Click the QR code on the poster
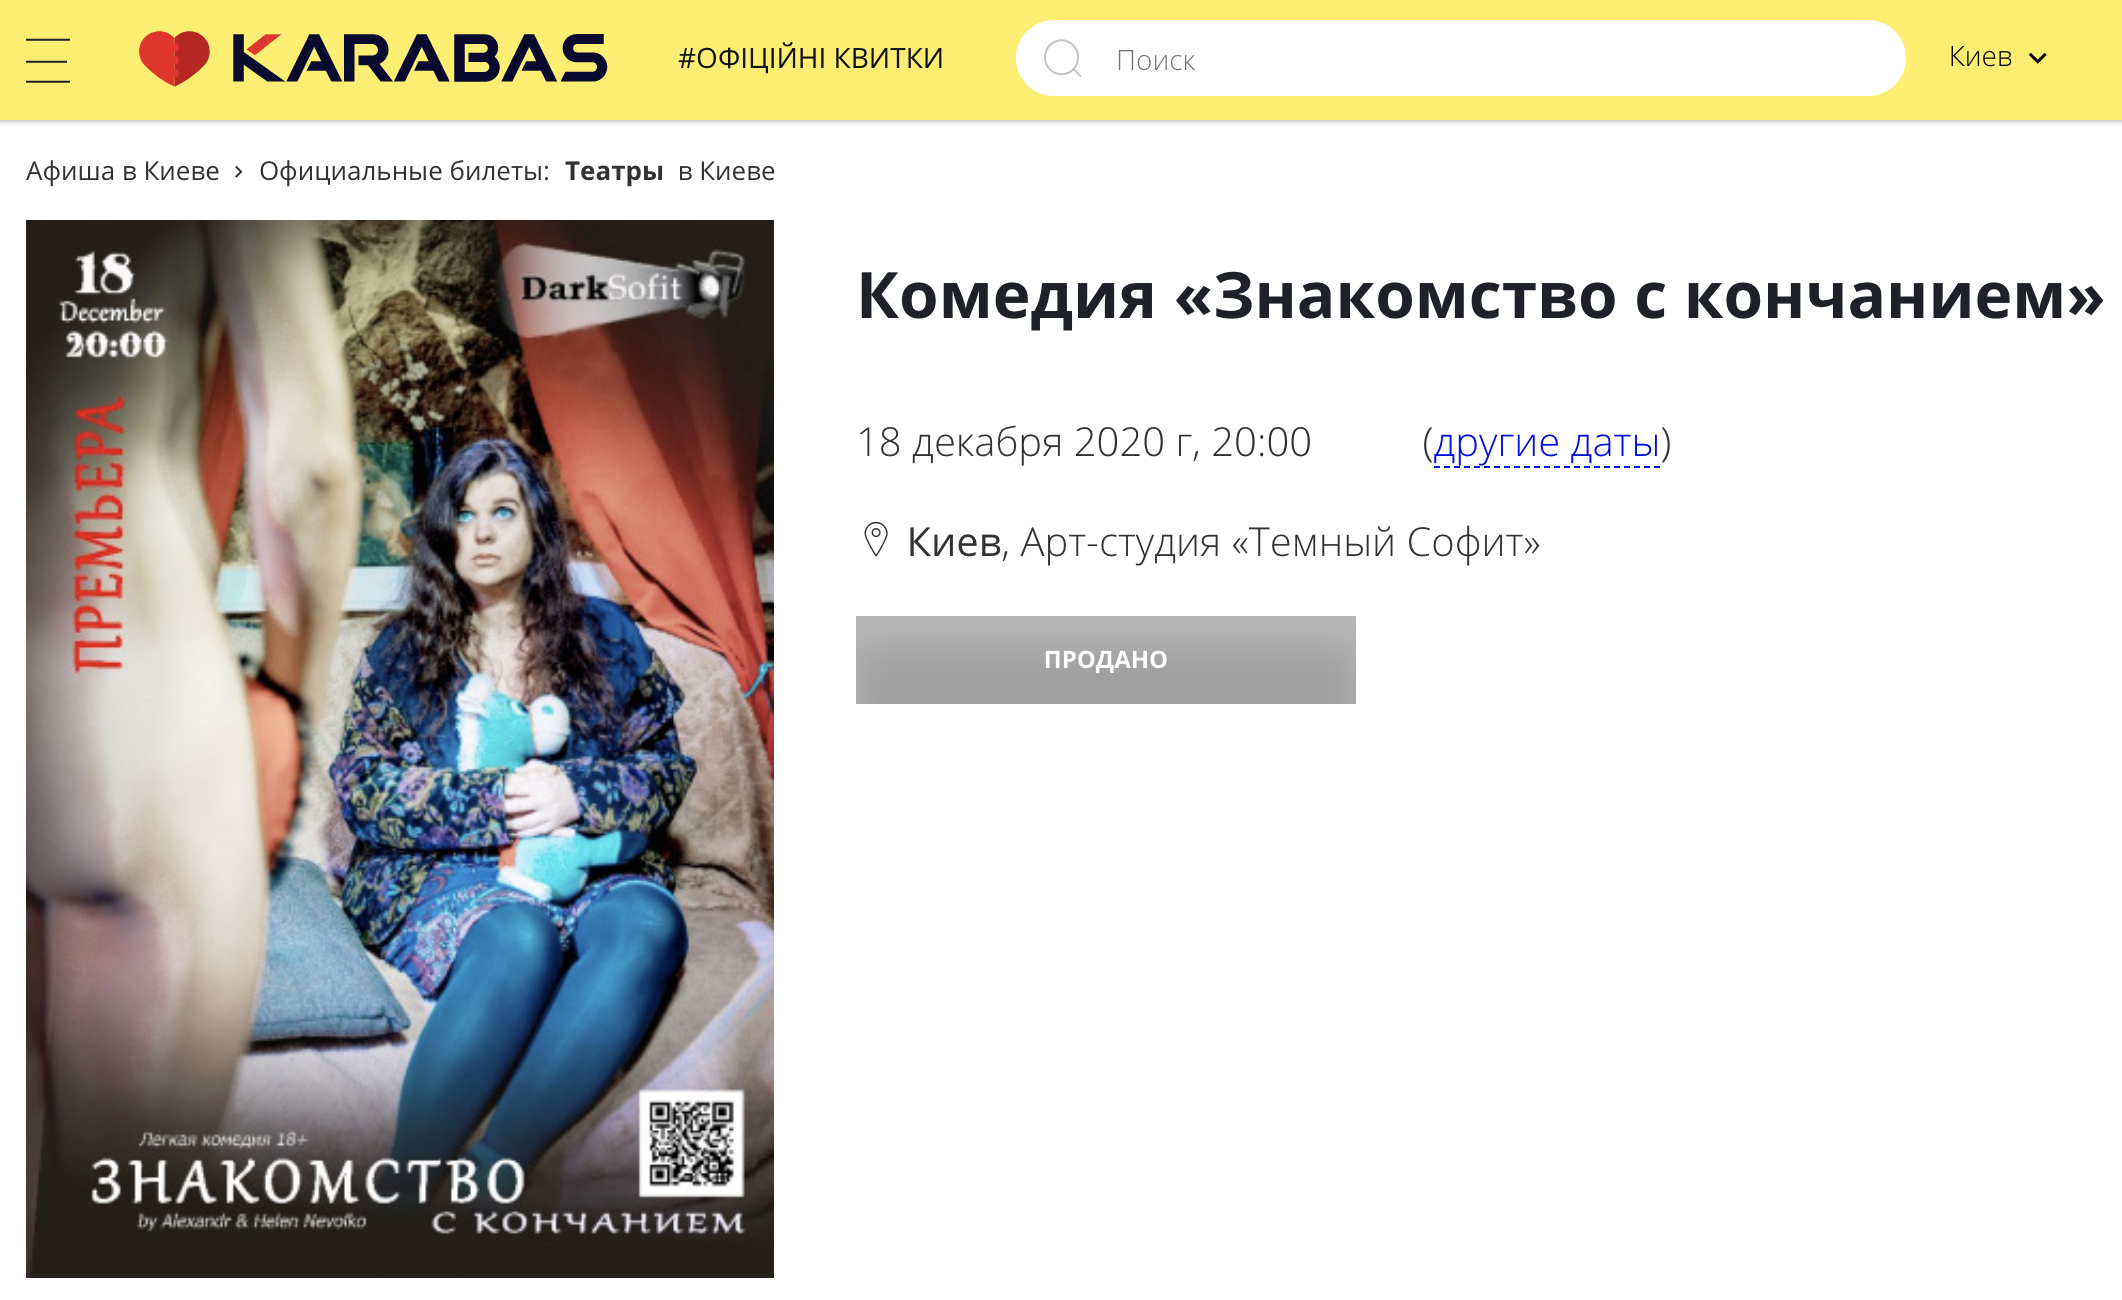The height and width of the screenshot is (1300, 2122). pyautogui.click(x=691, y=1143)
